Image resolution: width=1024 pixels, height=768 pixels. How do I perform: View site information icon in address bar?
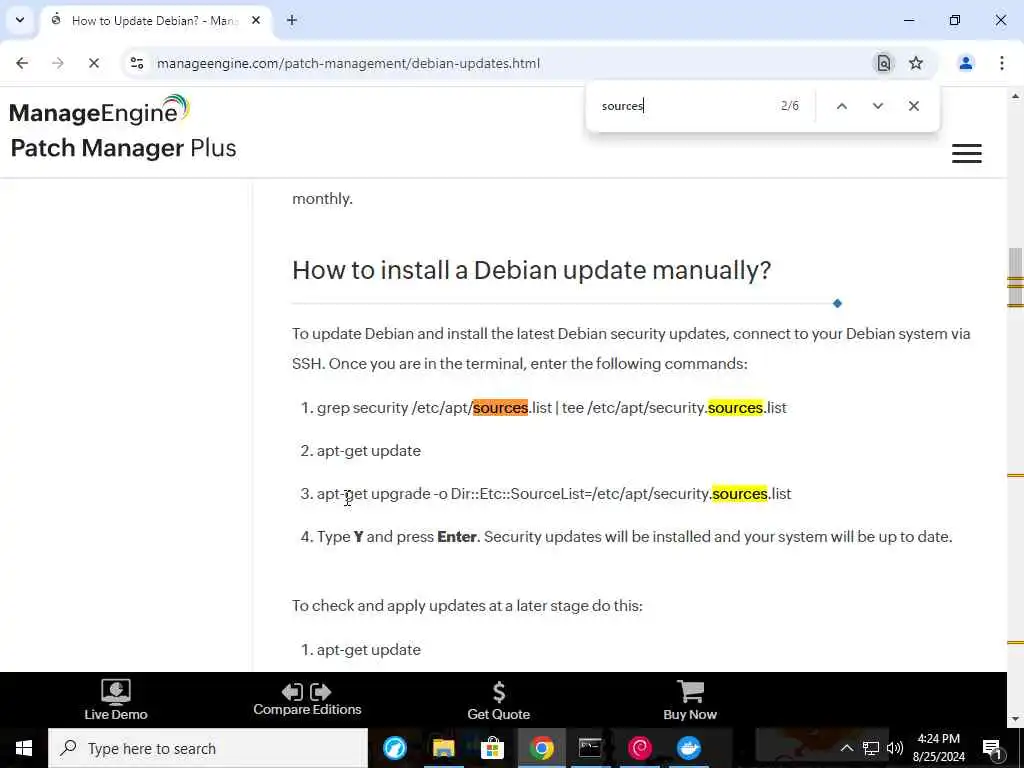(137, 63)
